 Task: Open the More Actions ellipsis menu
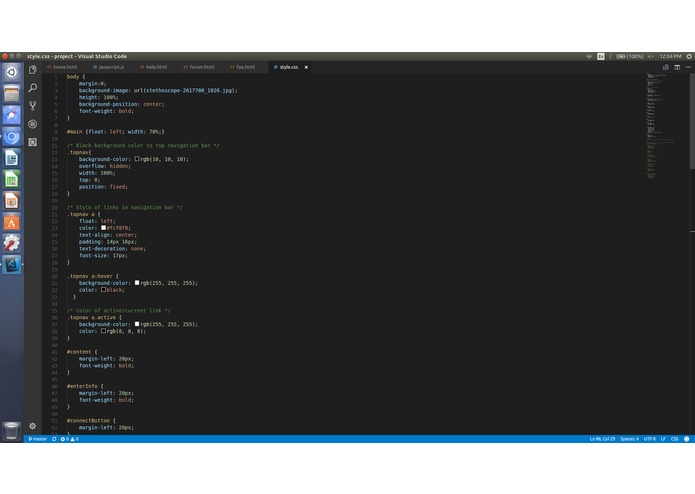(688, 67)
